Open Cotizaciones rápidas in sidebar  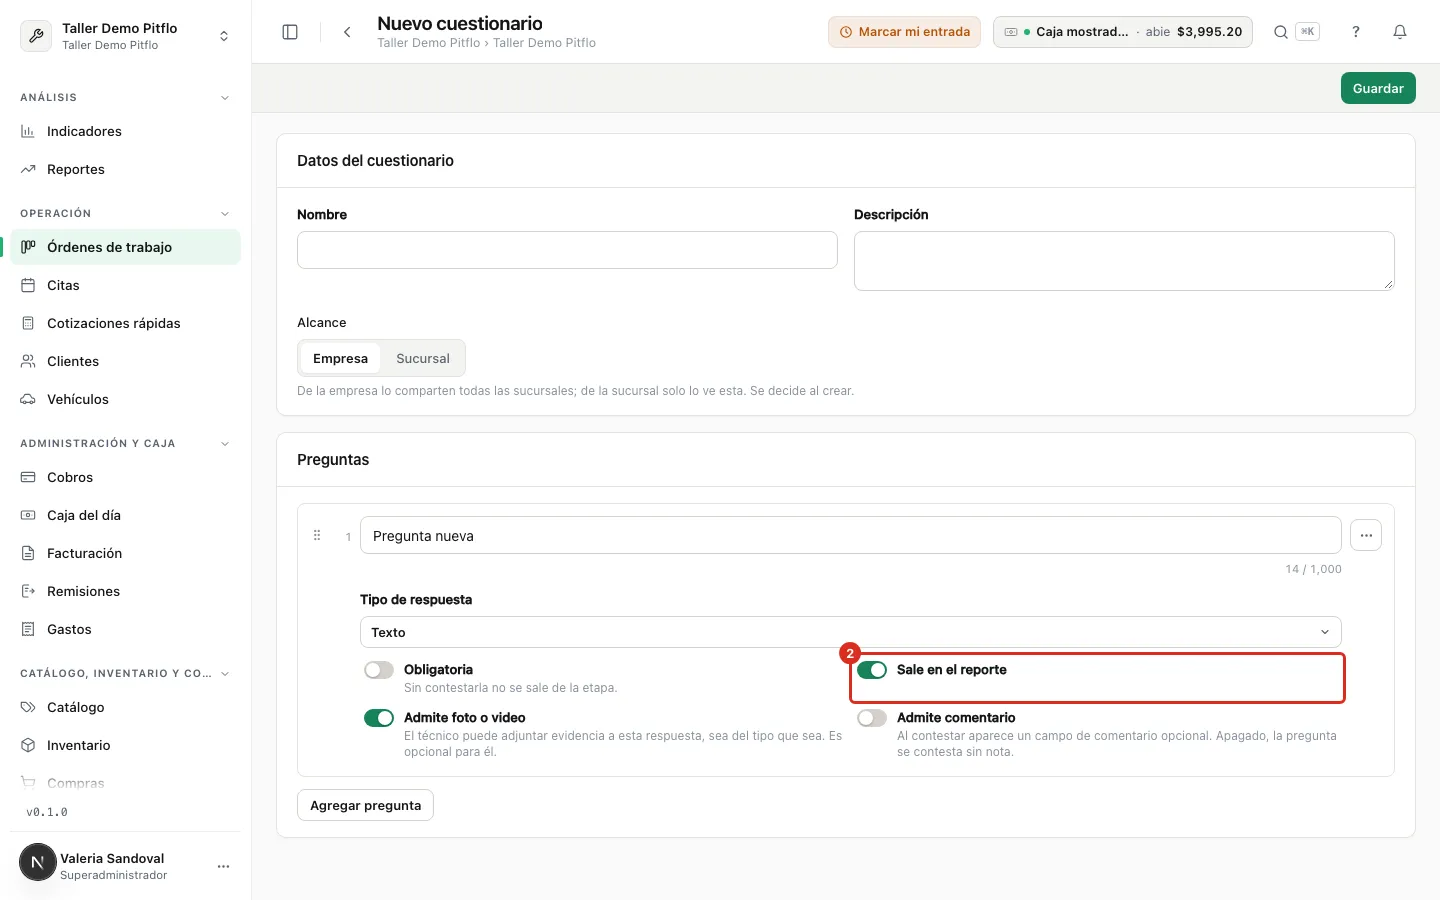pyautogui.click(x=126, y=323)
